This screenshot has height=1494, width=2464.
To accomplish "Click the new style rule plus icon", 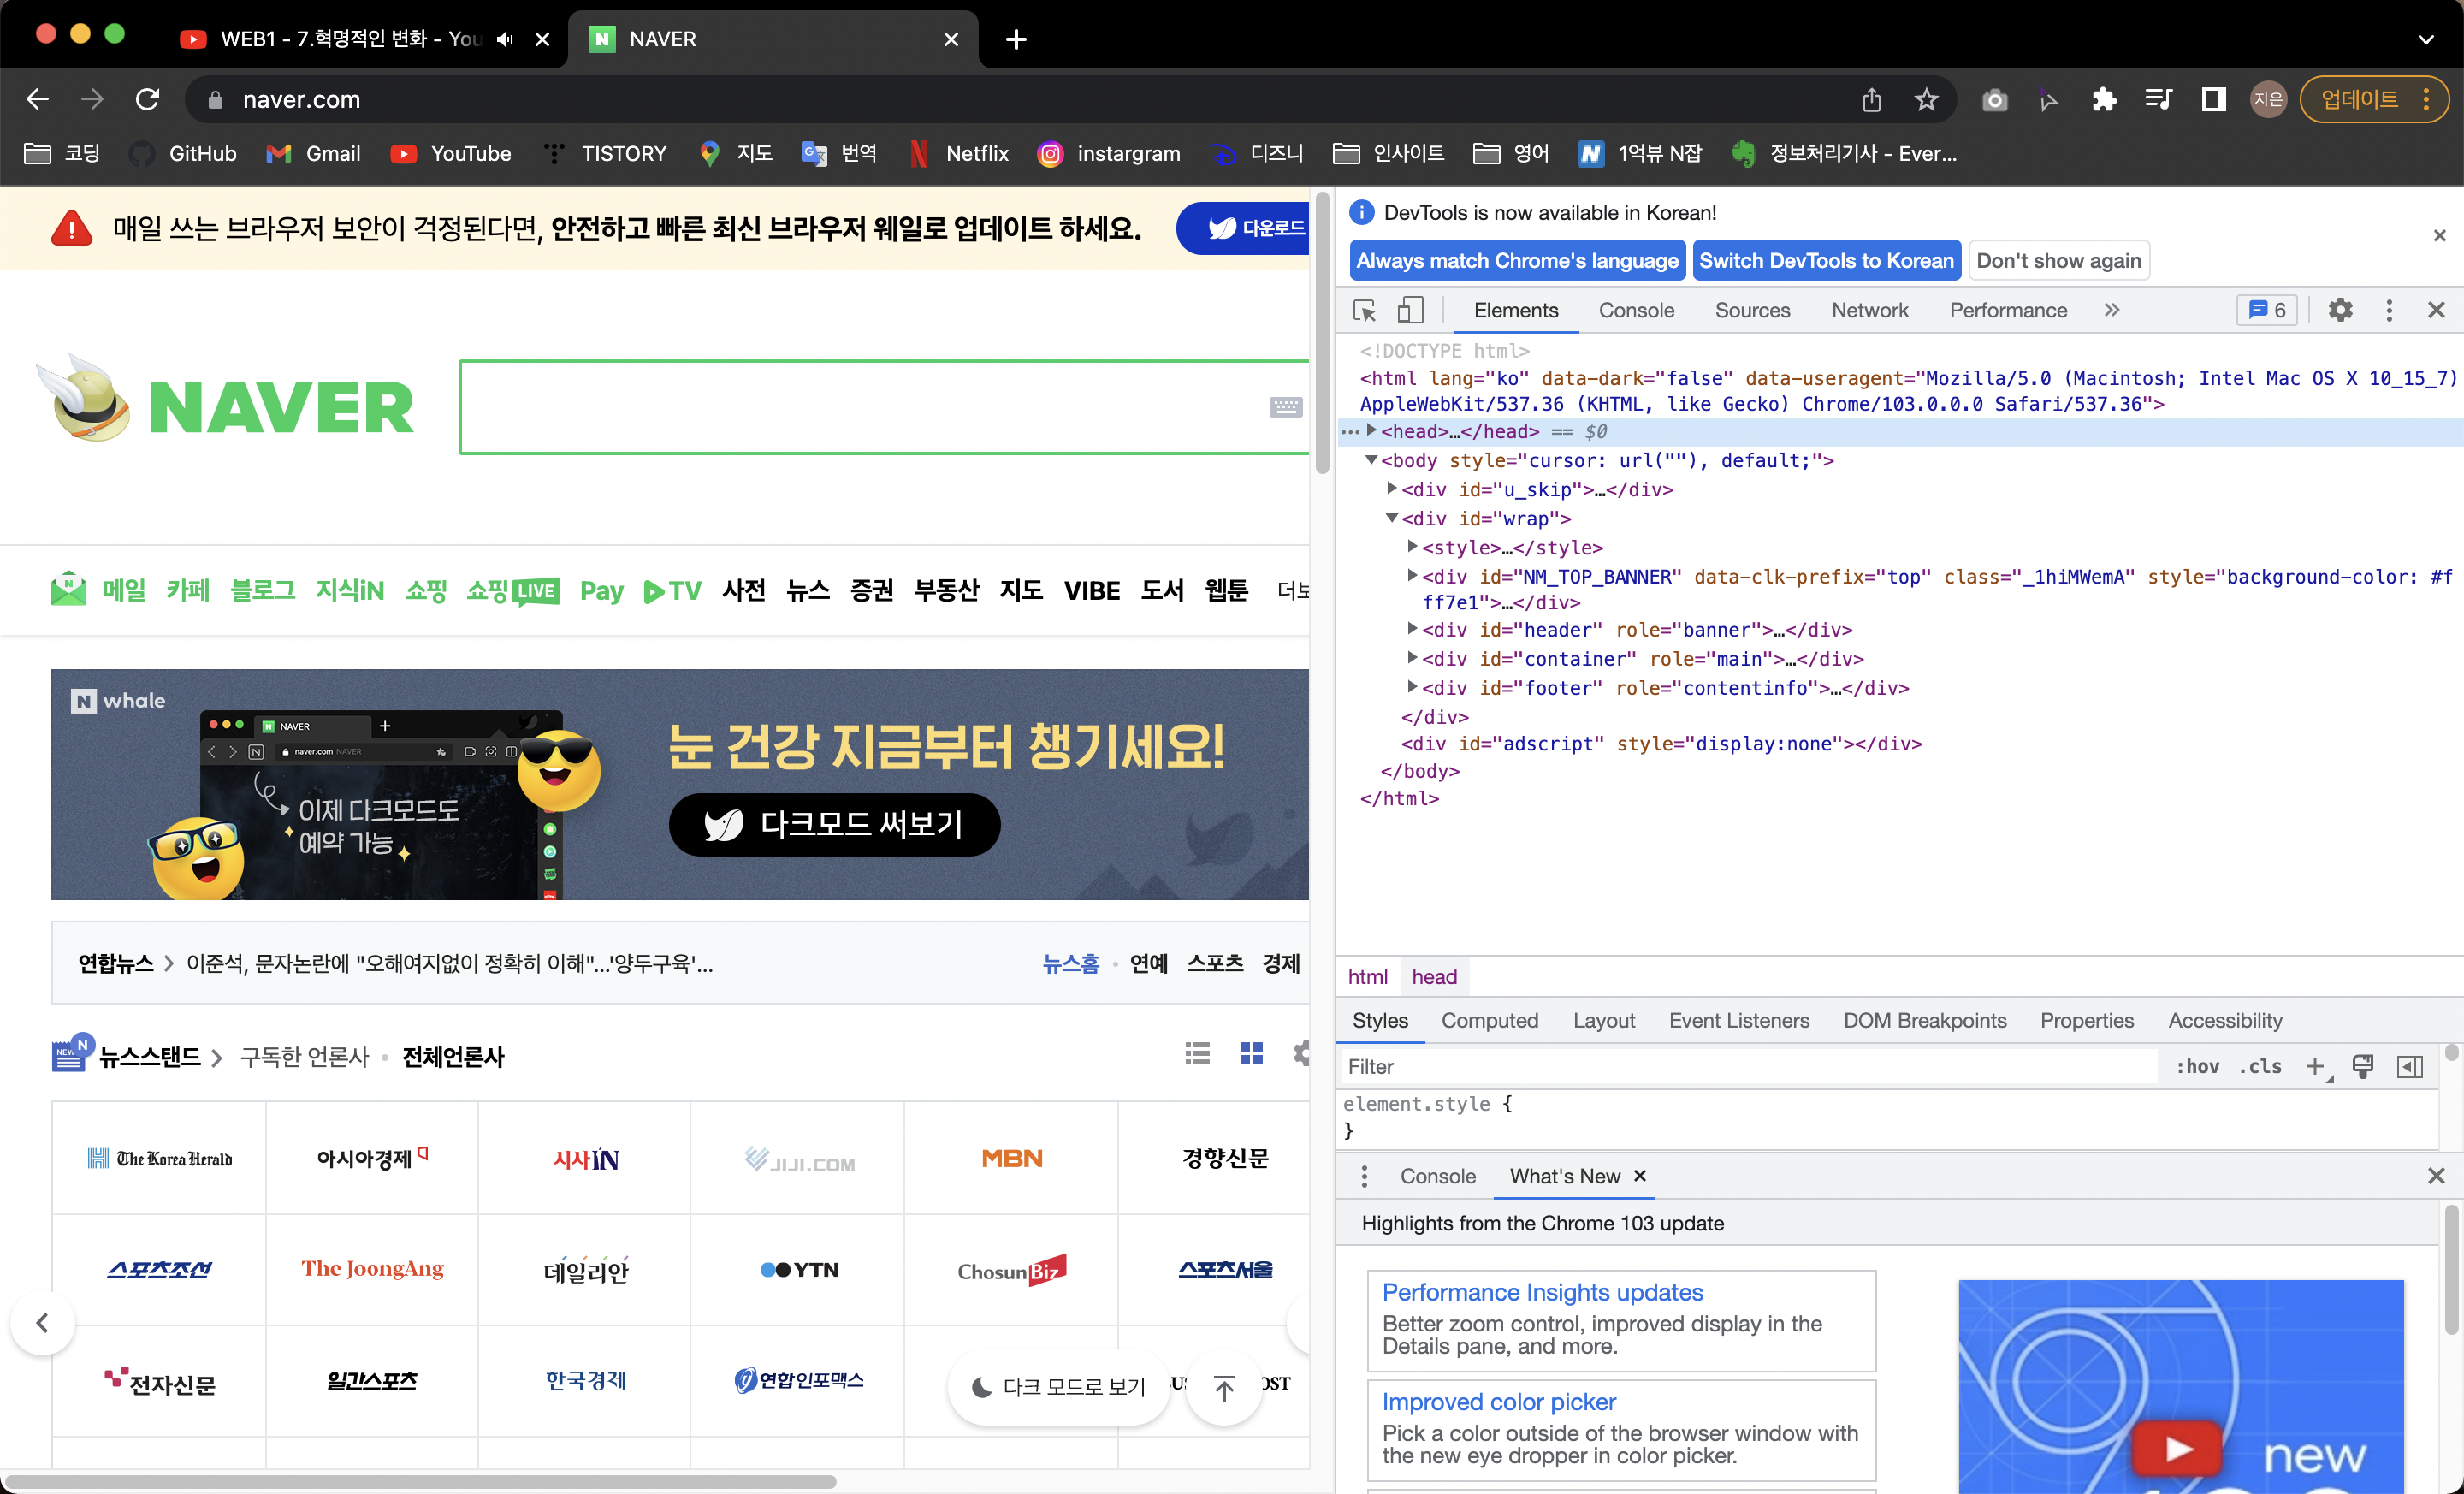I will pyautogui.click(x=2315, y=1067).
